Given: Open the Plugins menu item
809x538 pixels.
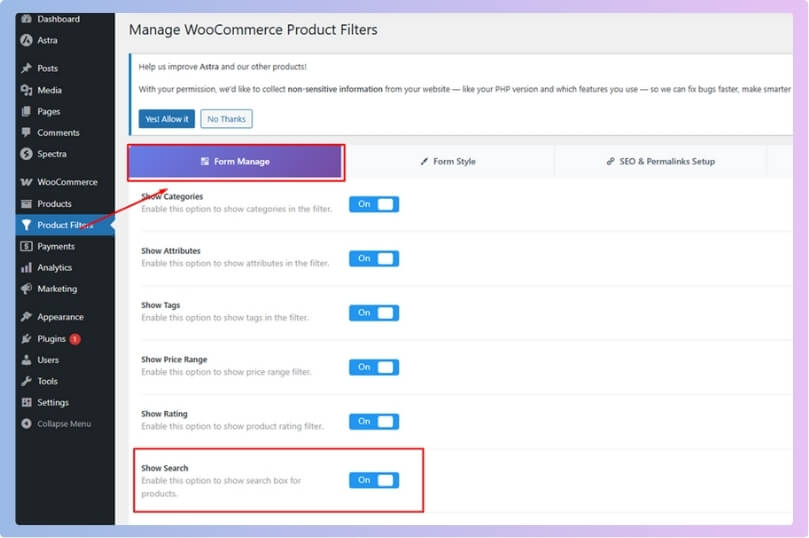Looking at the screenshot, I should click(x=65, y=339).
